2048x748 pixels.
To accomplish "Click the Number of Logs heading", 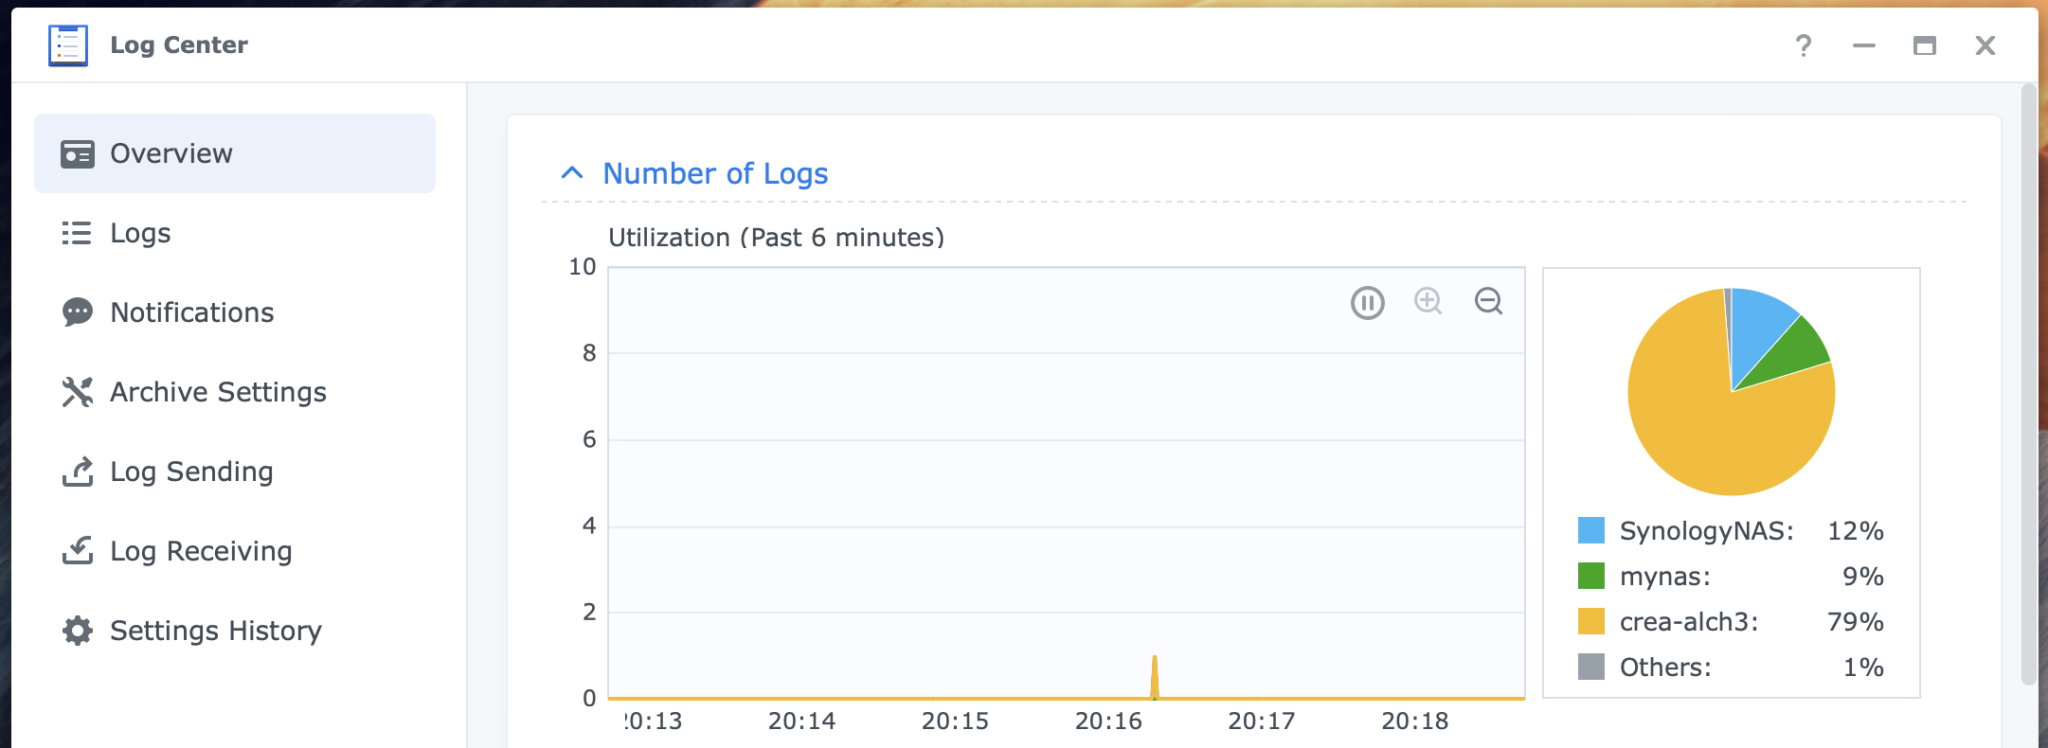I will point(715,173).
